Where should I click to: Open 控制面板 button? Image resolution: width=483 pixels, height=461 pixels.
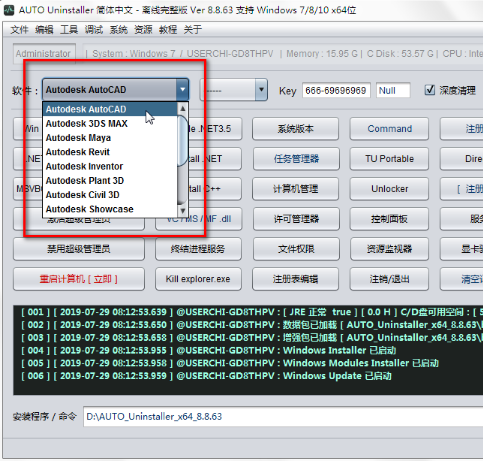click(x=389, y=219)
